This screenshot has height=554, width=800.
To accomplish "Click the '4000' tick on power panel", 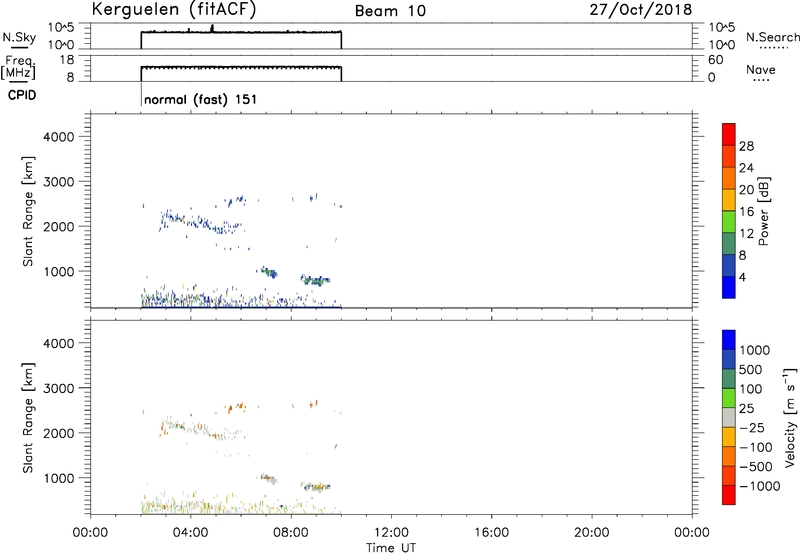I will pyautogui.click(x=59, y=137).
